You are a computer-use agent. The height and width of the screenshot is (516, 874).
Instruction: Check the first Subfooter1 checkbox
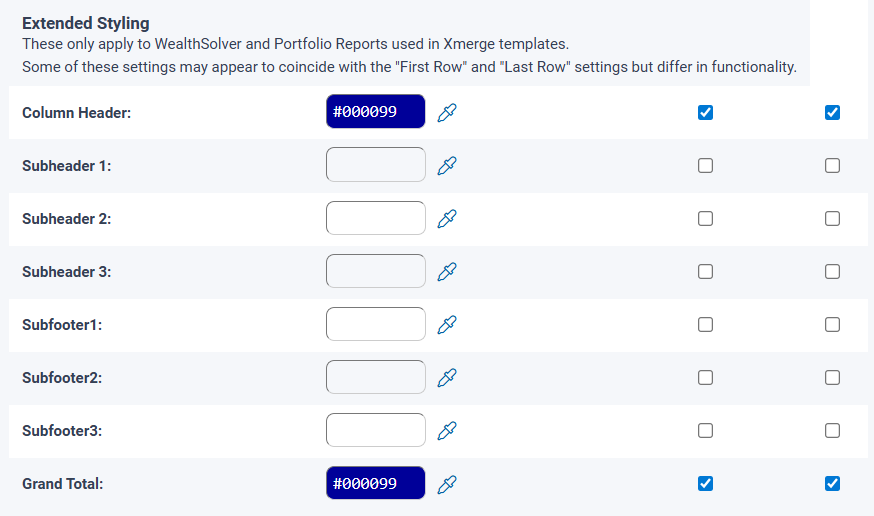click(x=705, y=324)
